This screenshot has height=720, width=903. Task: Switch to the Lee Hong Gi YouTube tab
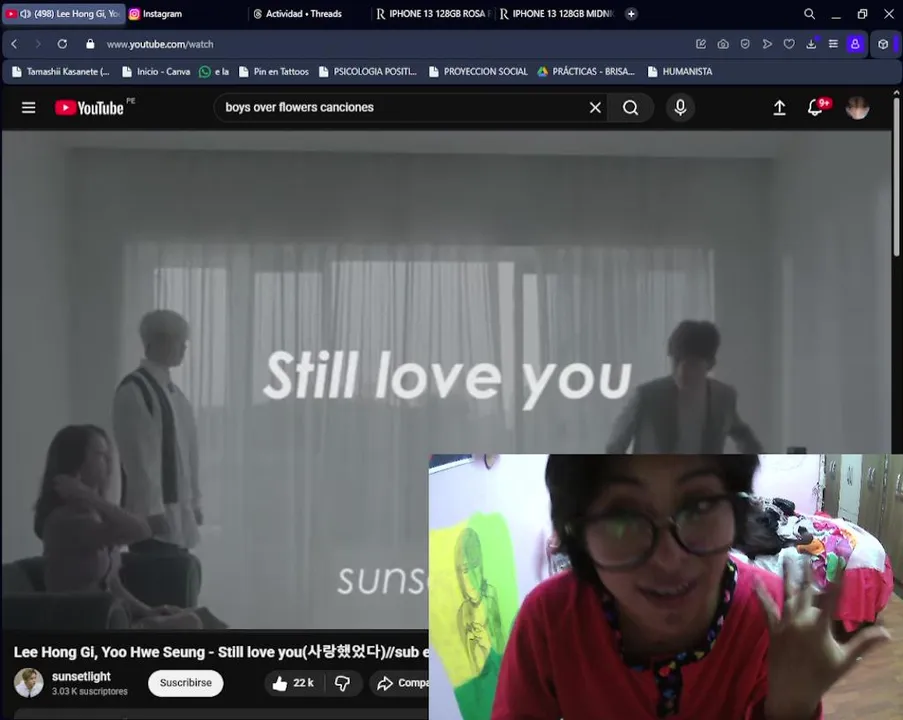pos(63,14)
